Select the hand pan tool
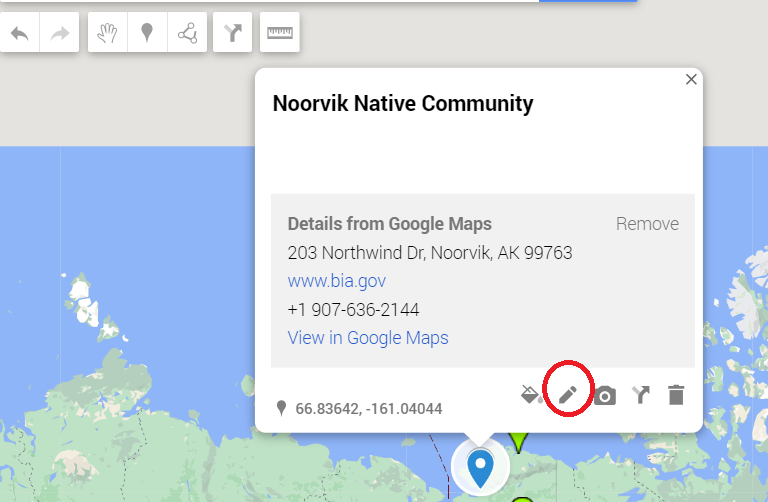This screenshot has height=502, width=768. [x=107, y=32]
